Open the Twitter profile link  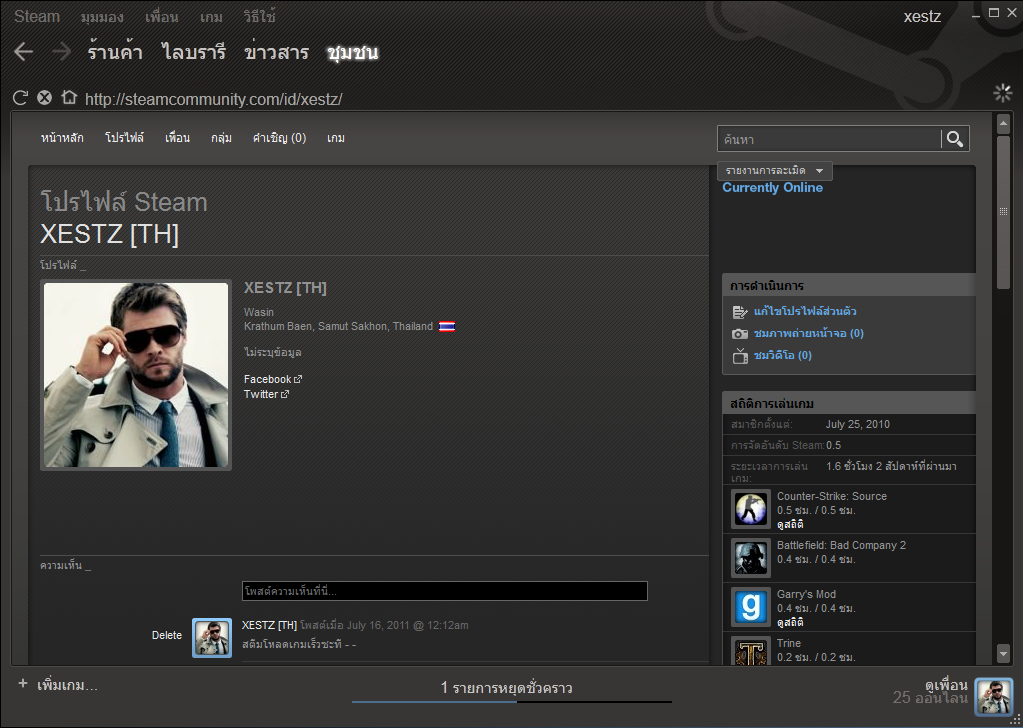coord(261,394)
